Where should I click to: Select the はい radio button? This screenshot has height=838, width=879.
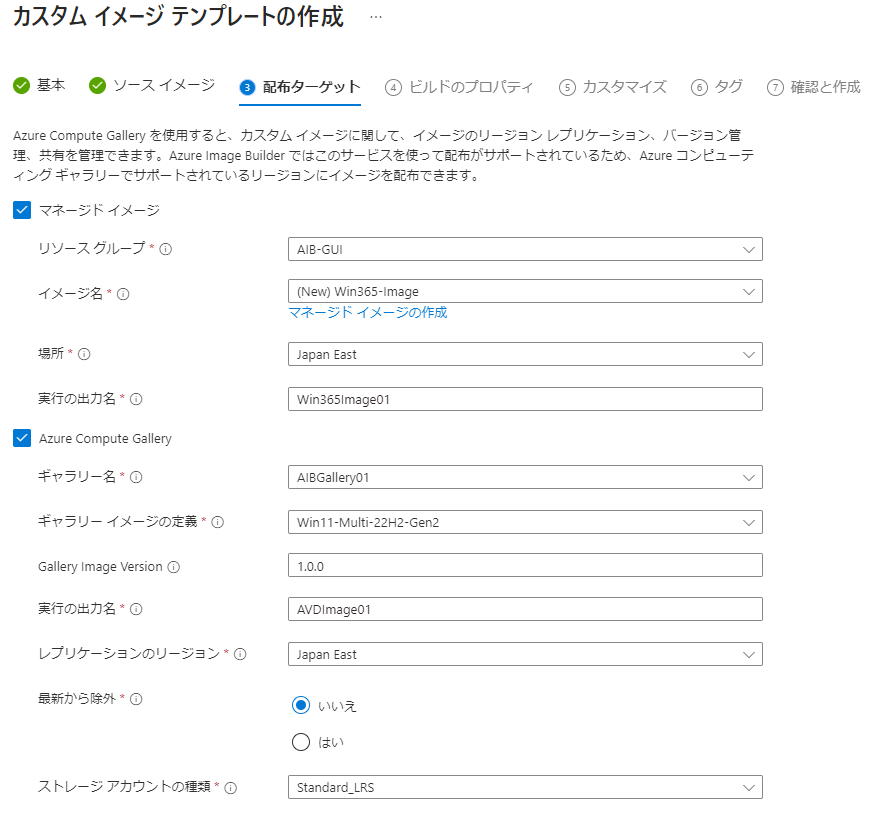(301, 742)
